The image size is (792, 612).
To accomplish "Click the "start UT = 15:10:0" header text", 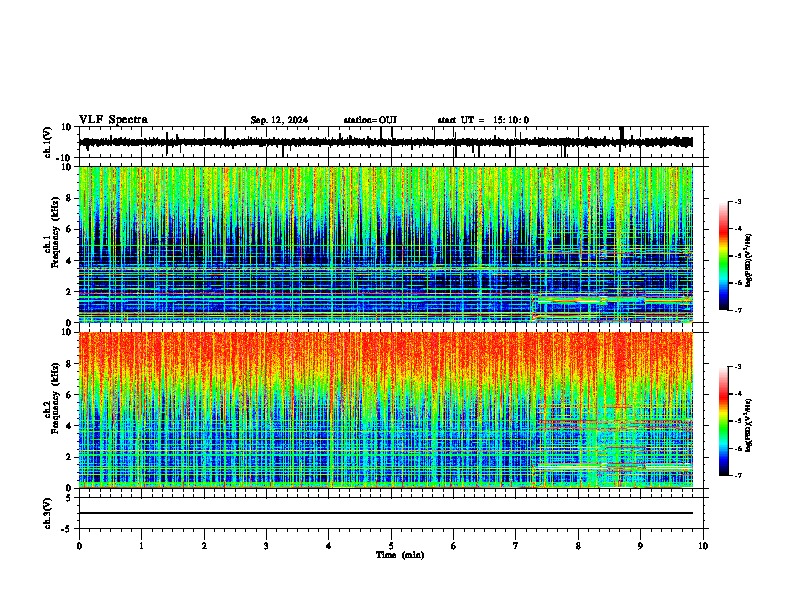I will (483, 120).
